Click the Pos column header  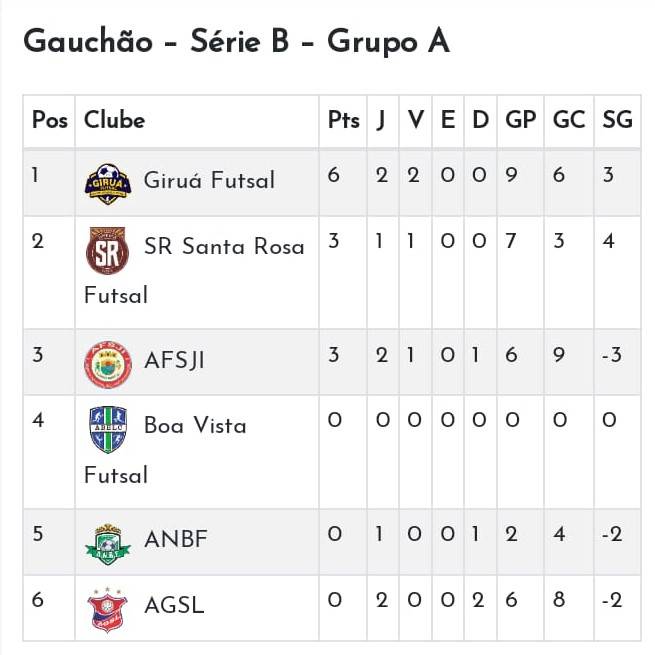click(50, 120)
